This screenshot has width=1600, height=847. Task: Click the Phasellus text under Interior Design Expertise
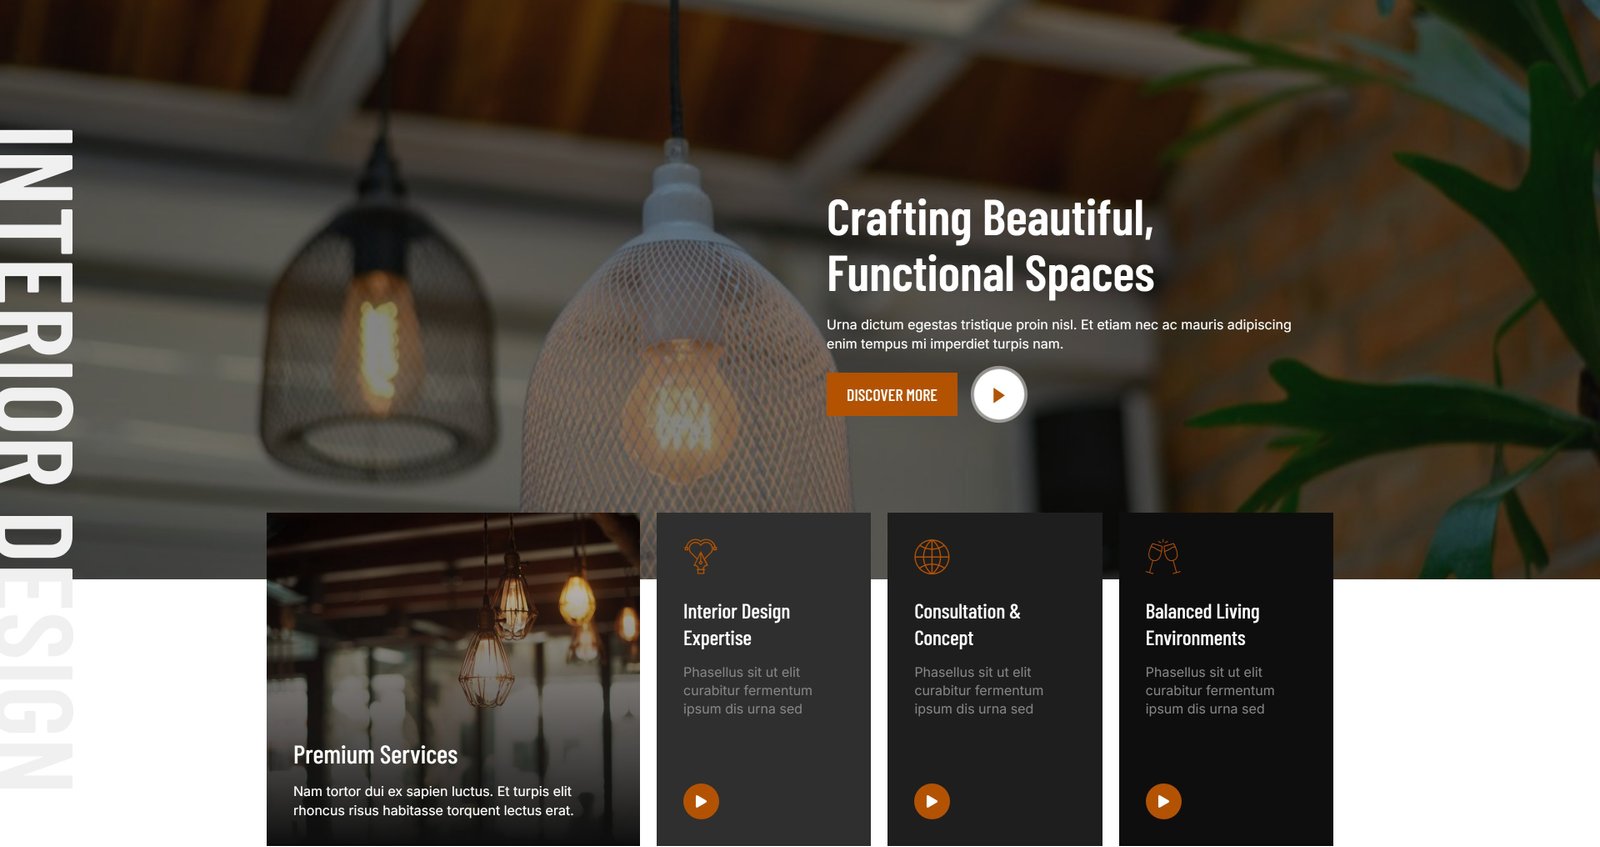[747, 690]
